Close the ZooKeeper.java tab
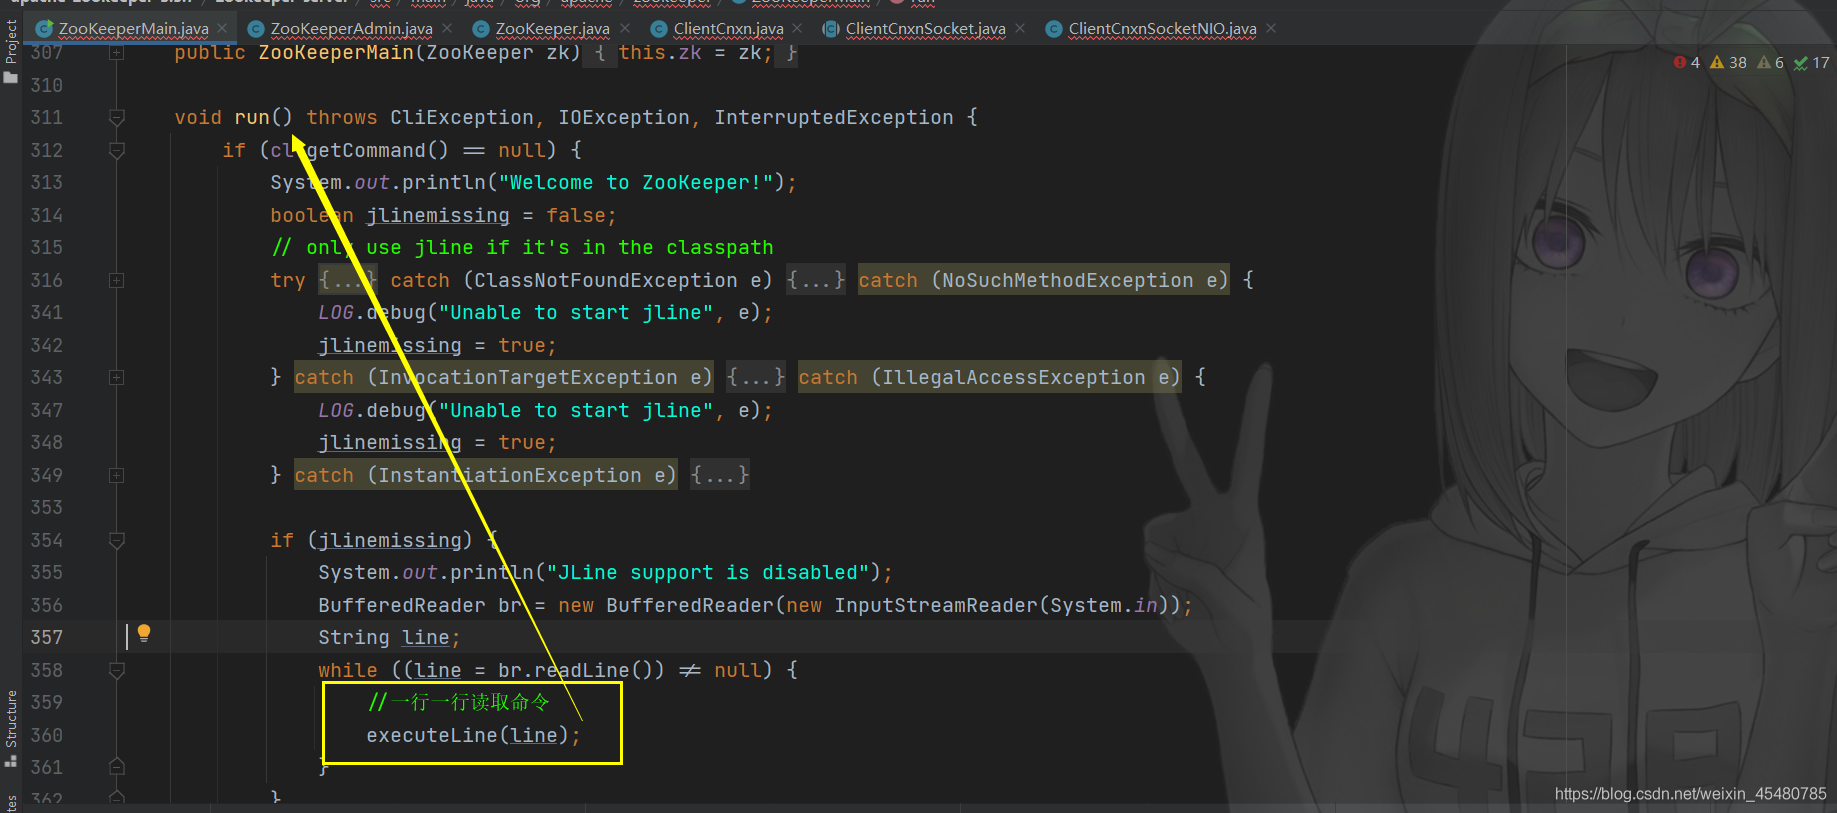Screen dimensions: 1837x813 coord(625,28)
